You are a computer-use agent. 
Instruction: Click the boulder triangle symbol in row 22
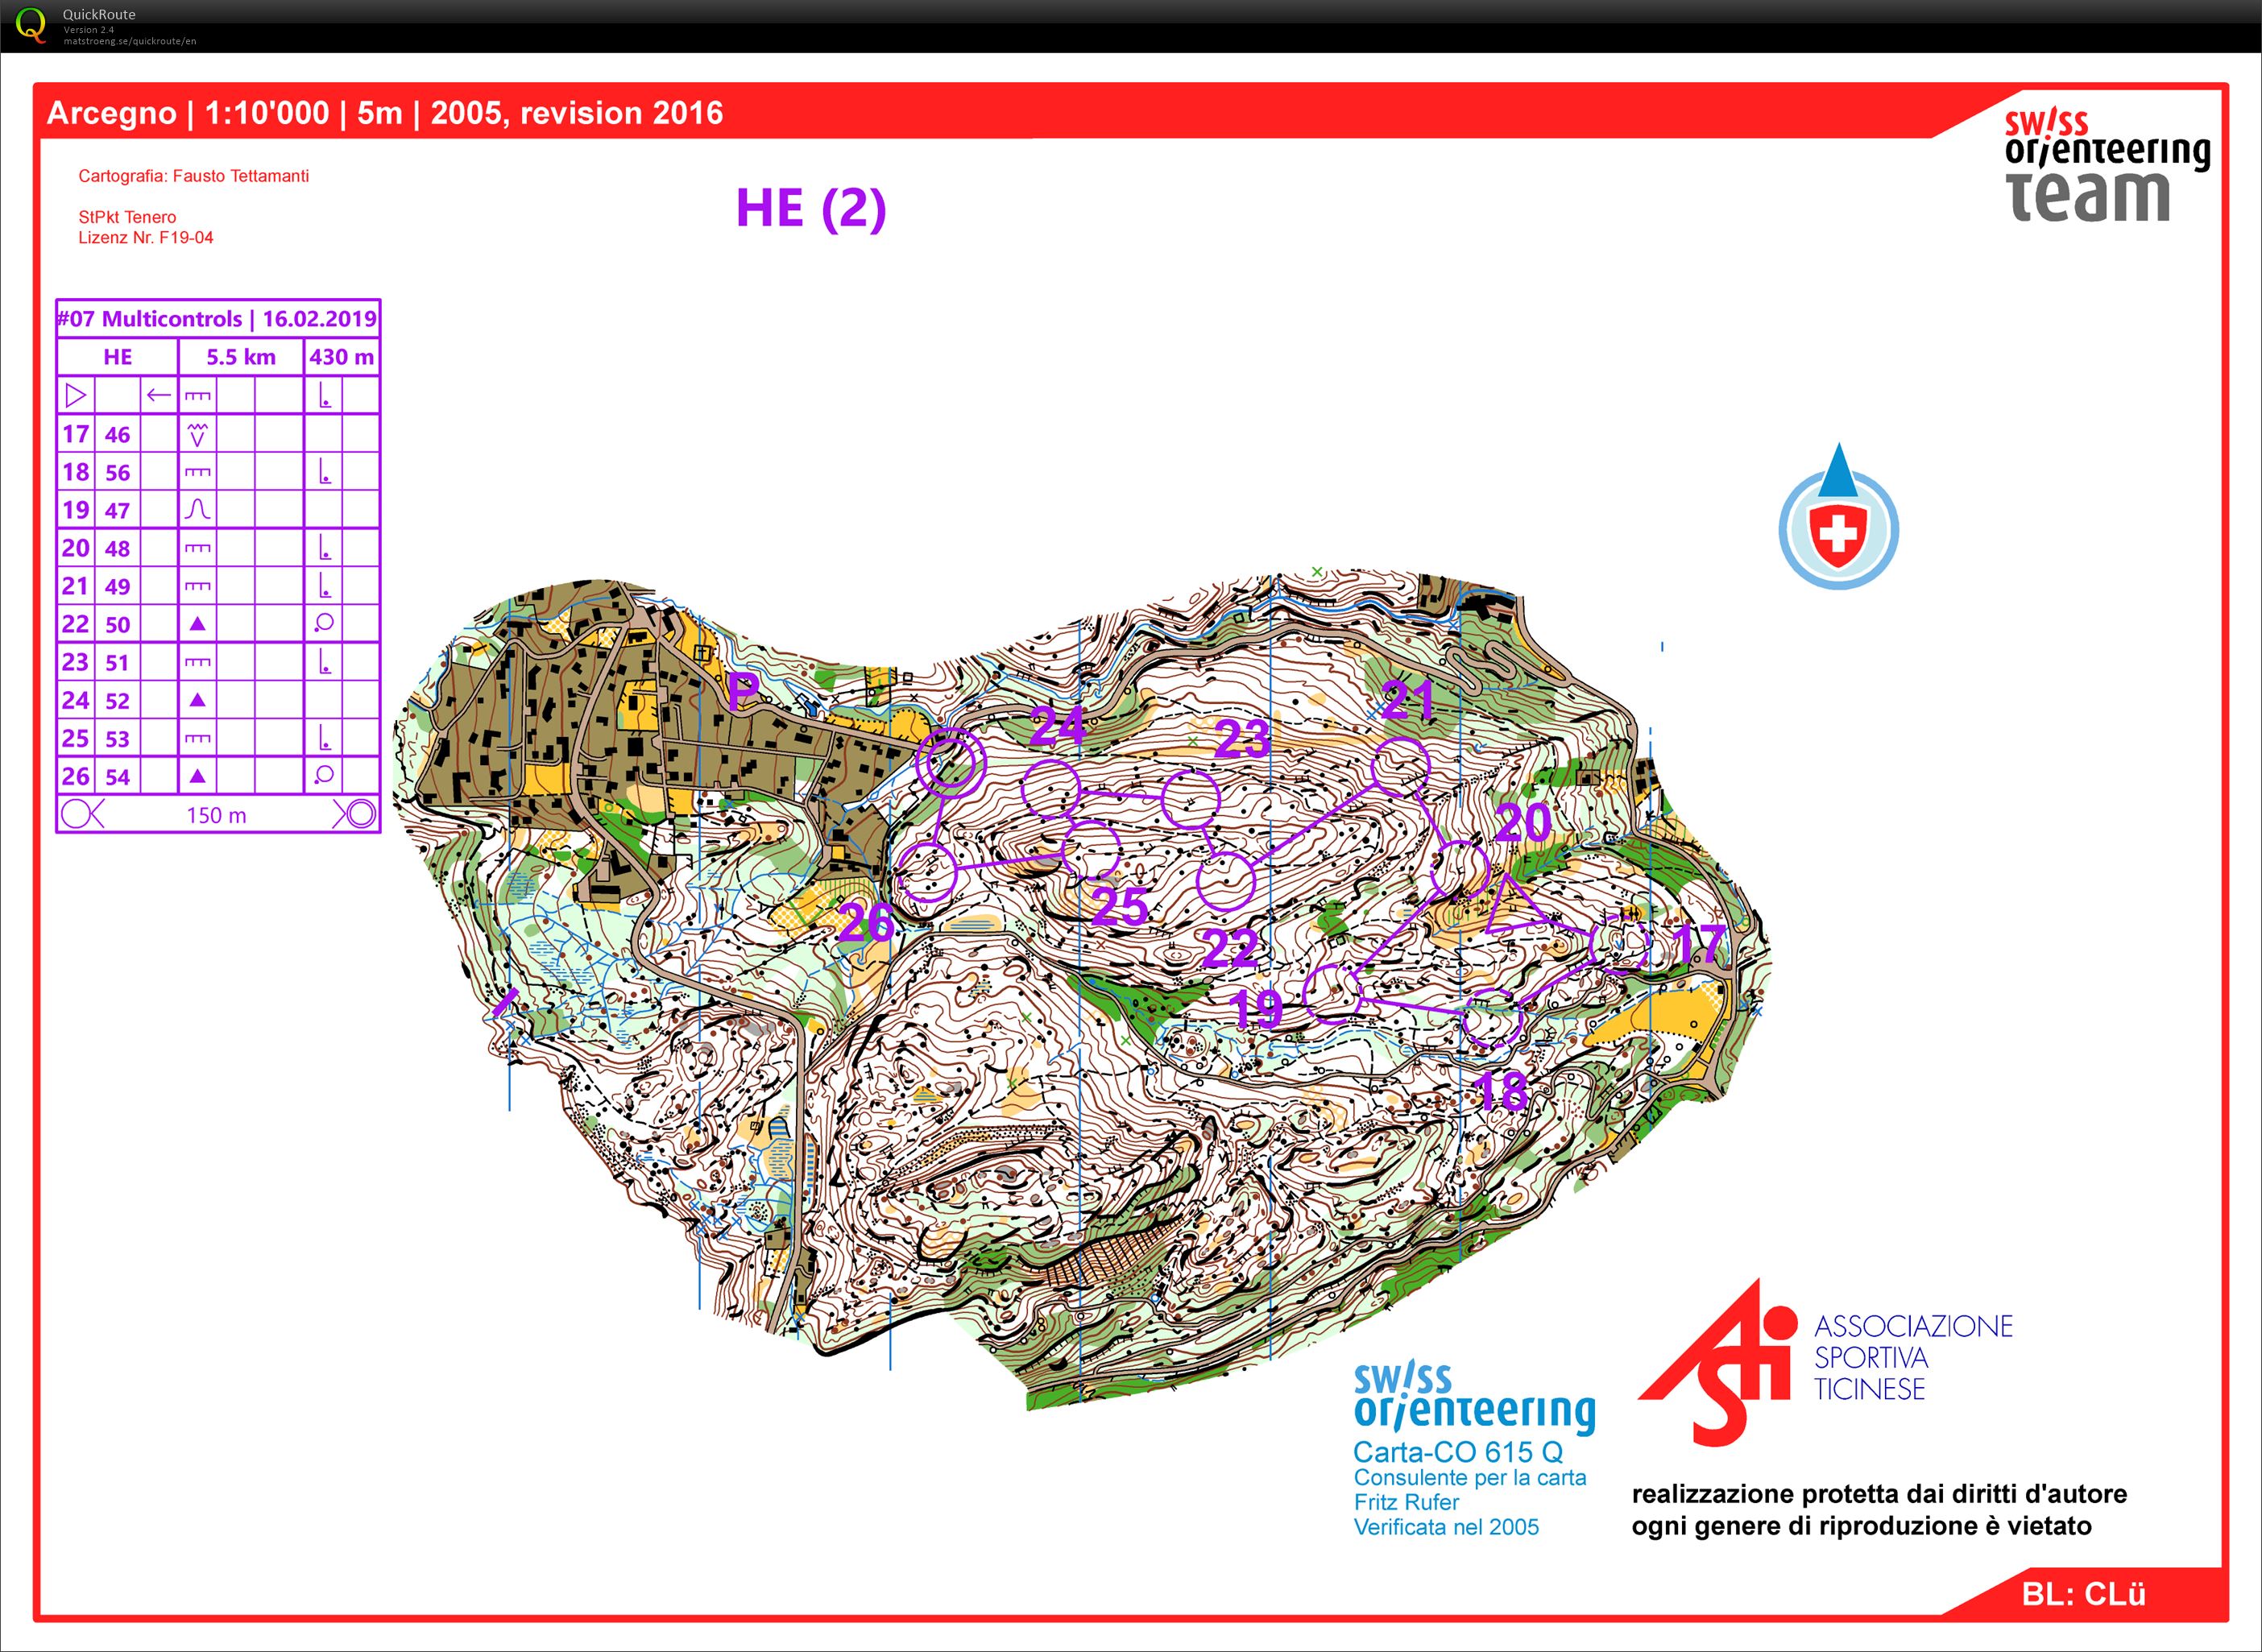point(197,624)
